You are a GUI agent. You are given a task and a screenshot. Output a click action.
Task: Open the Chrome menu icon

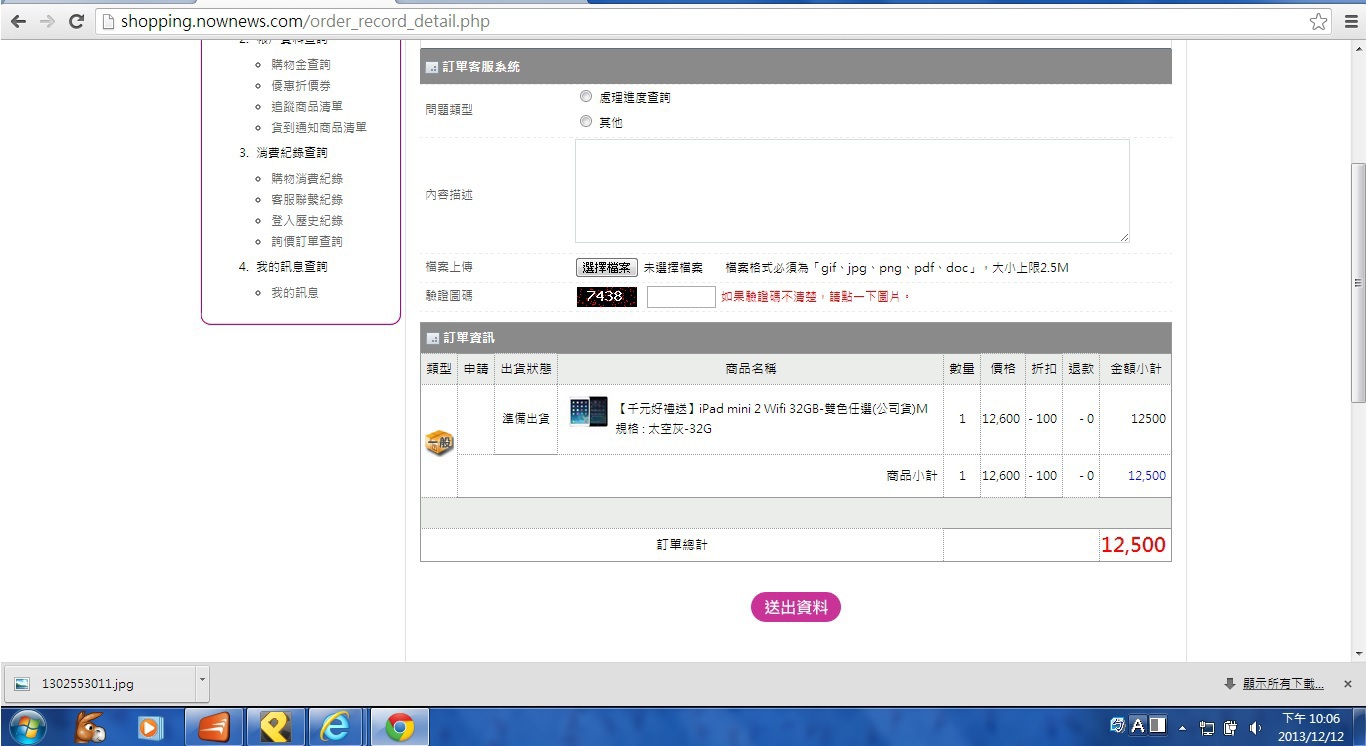coord(1349,21)
